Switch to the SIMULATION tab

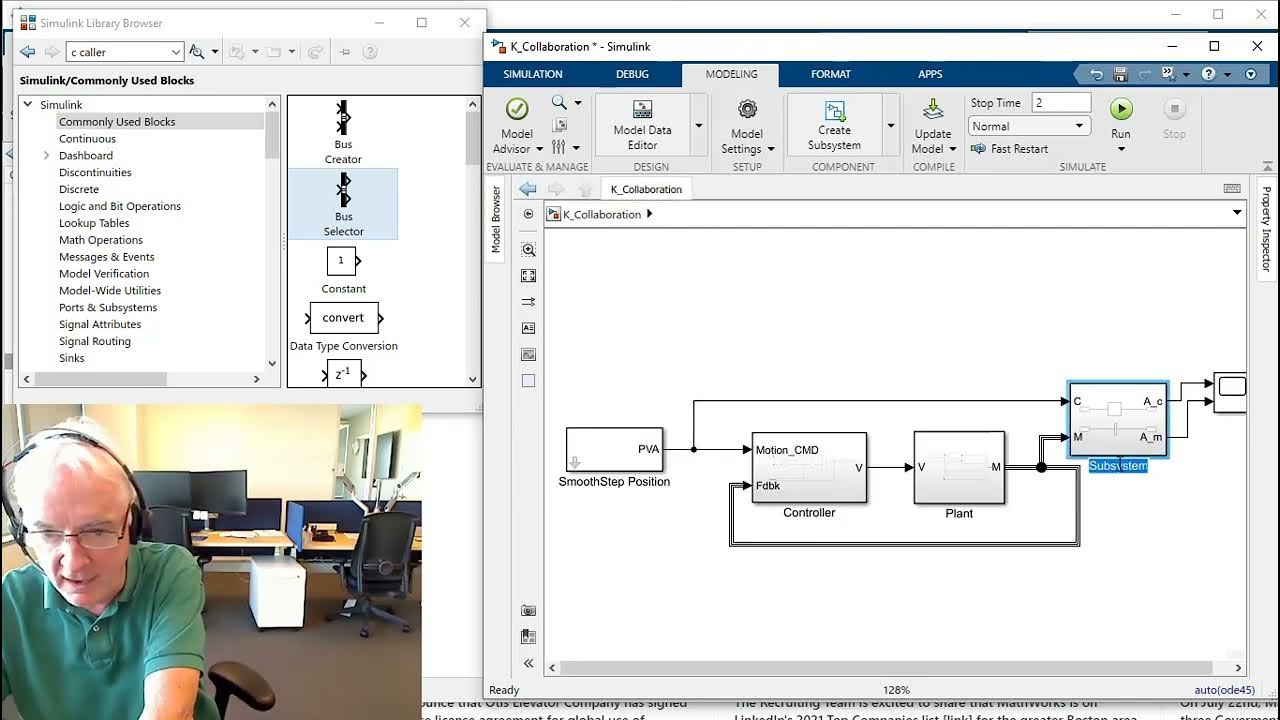pos(533,74)
